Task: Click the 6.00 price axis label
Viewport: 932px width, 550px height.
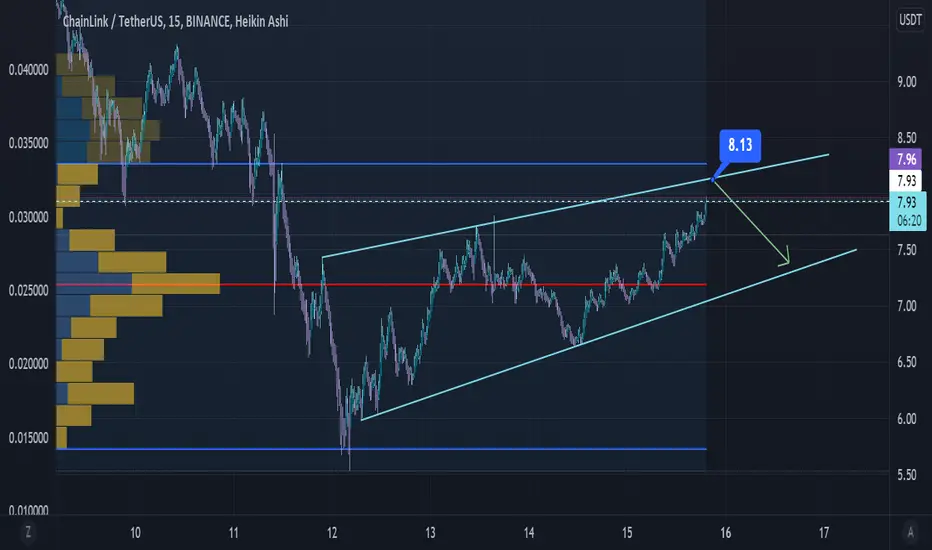Action: 906,419
